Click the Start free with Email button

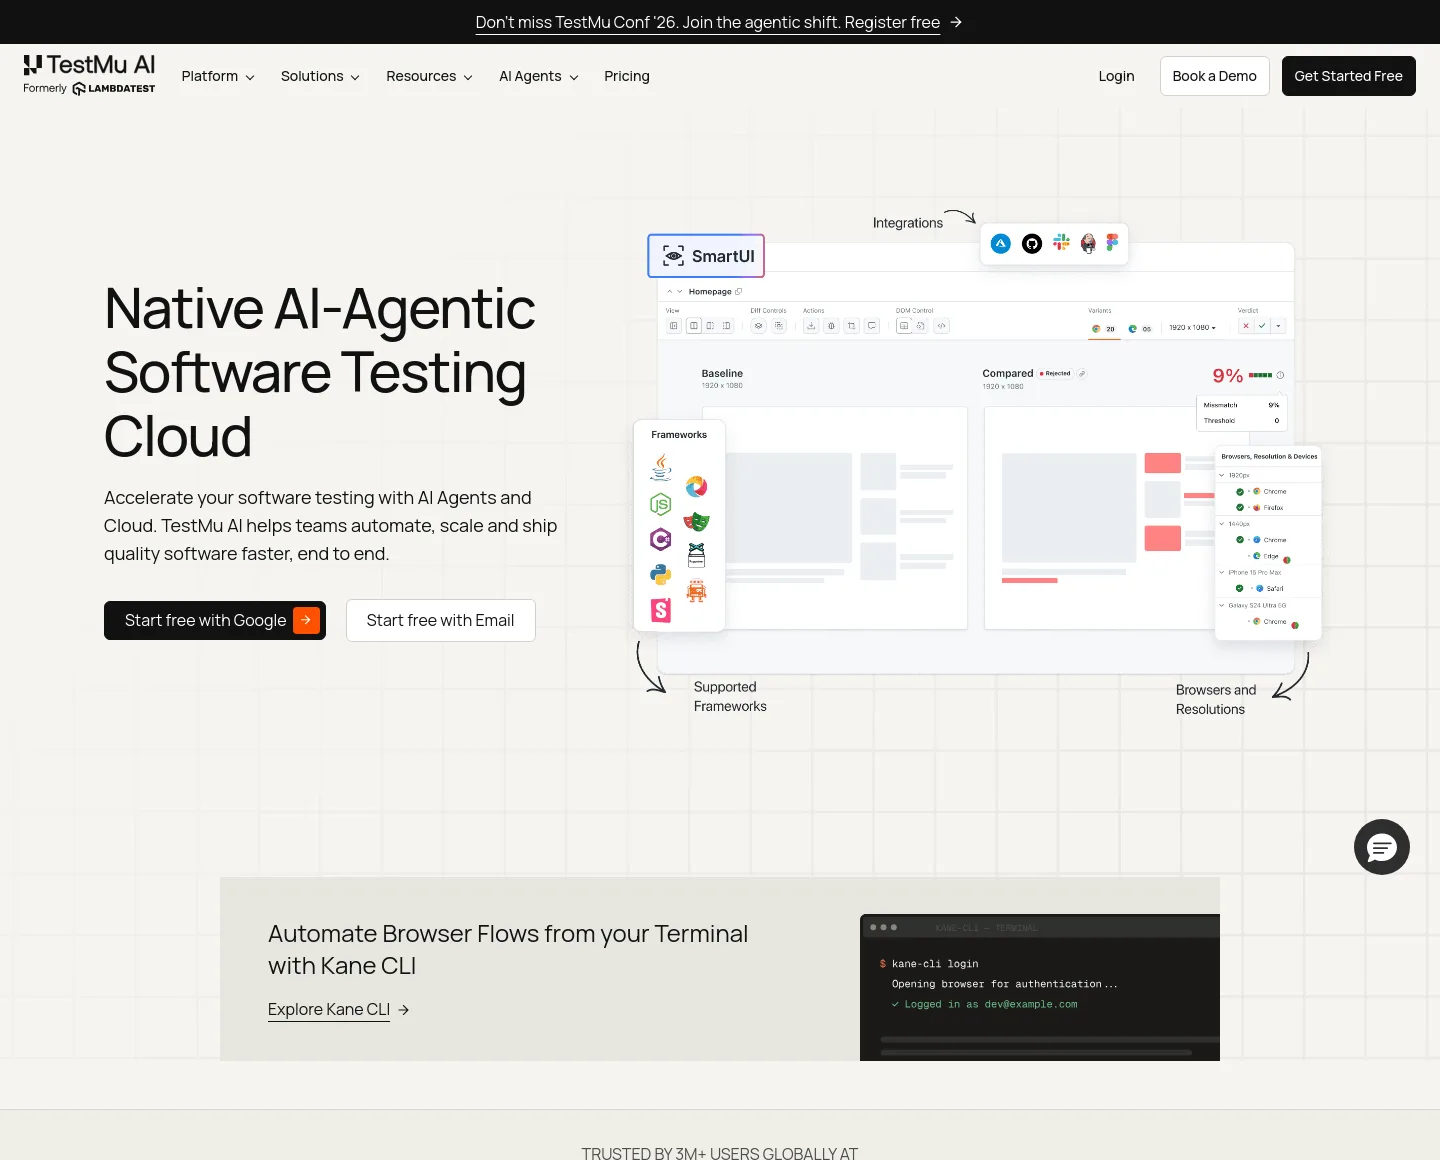tap(440, 620)
